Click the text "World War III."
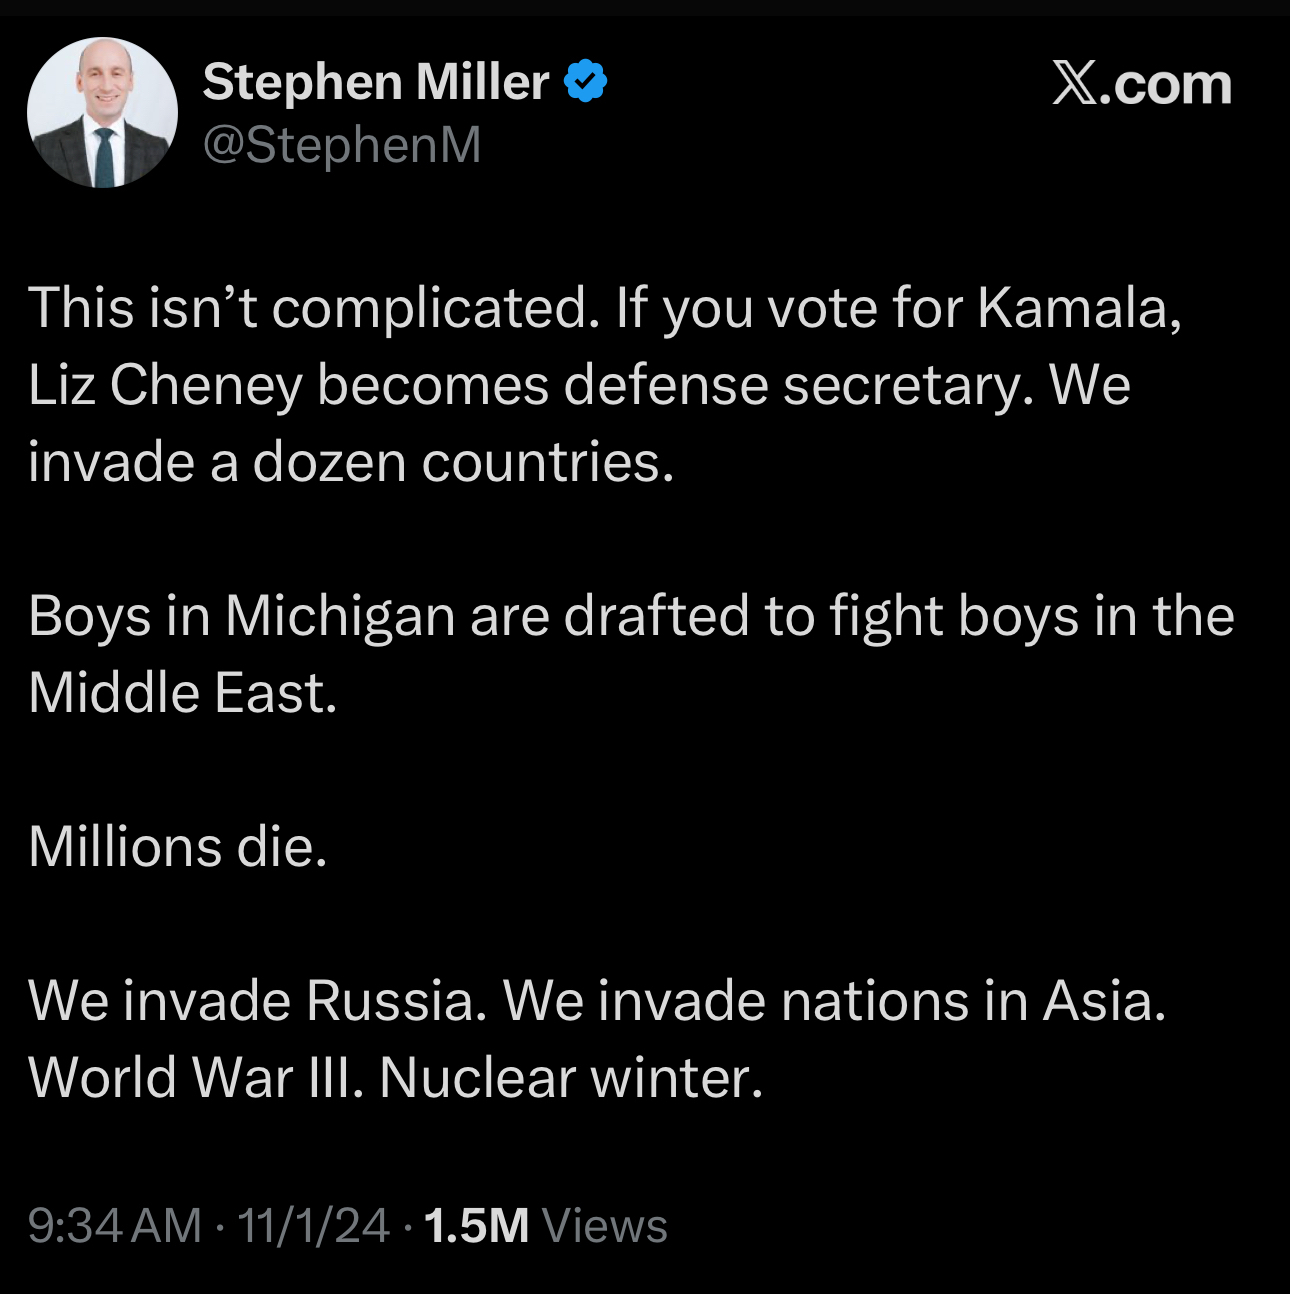This screenshot has width=1290, height=1294. [196, 1078]
